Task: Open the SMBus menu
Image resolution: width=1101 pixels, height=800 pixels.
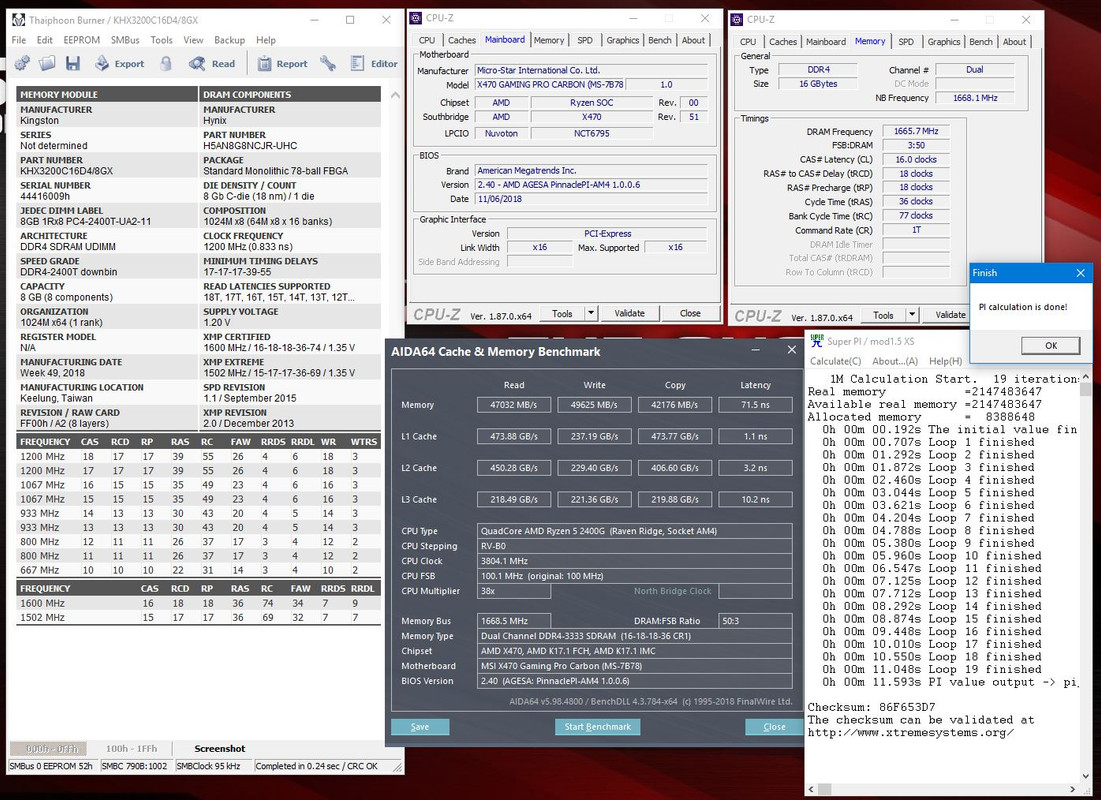Action: pos(125,40)
